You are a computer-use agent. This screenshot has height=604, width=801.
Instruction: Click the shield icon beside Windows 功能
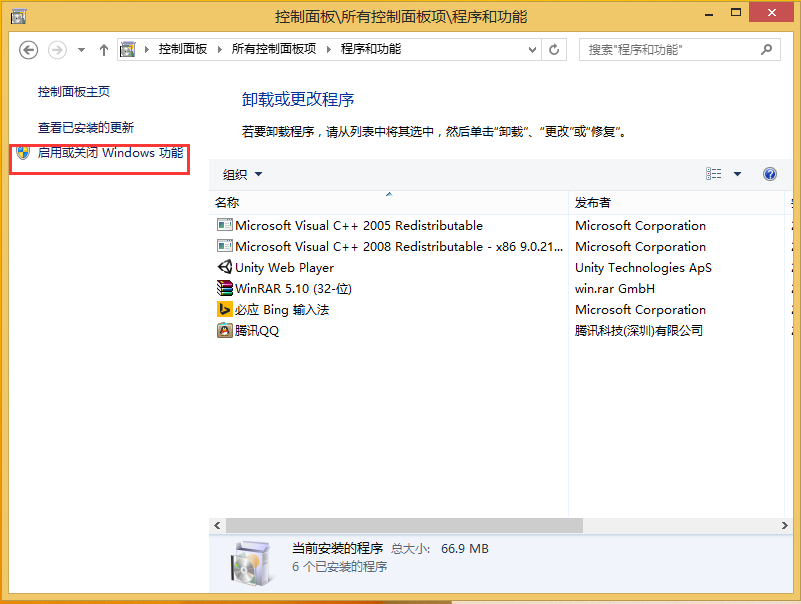pos(22,153)
